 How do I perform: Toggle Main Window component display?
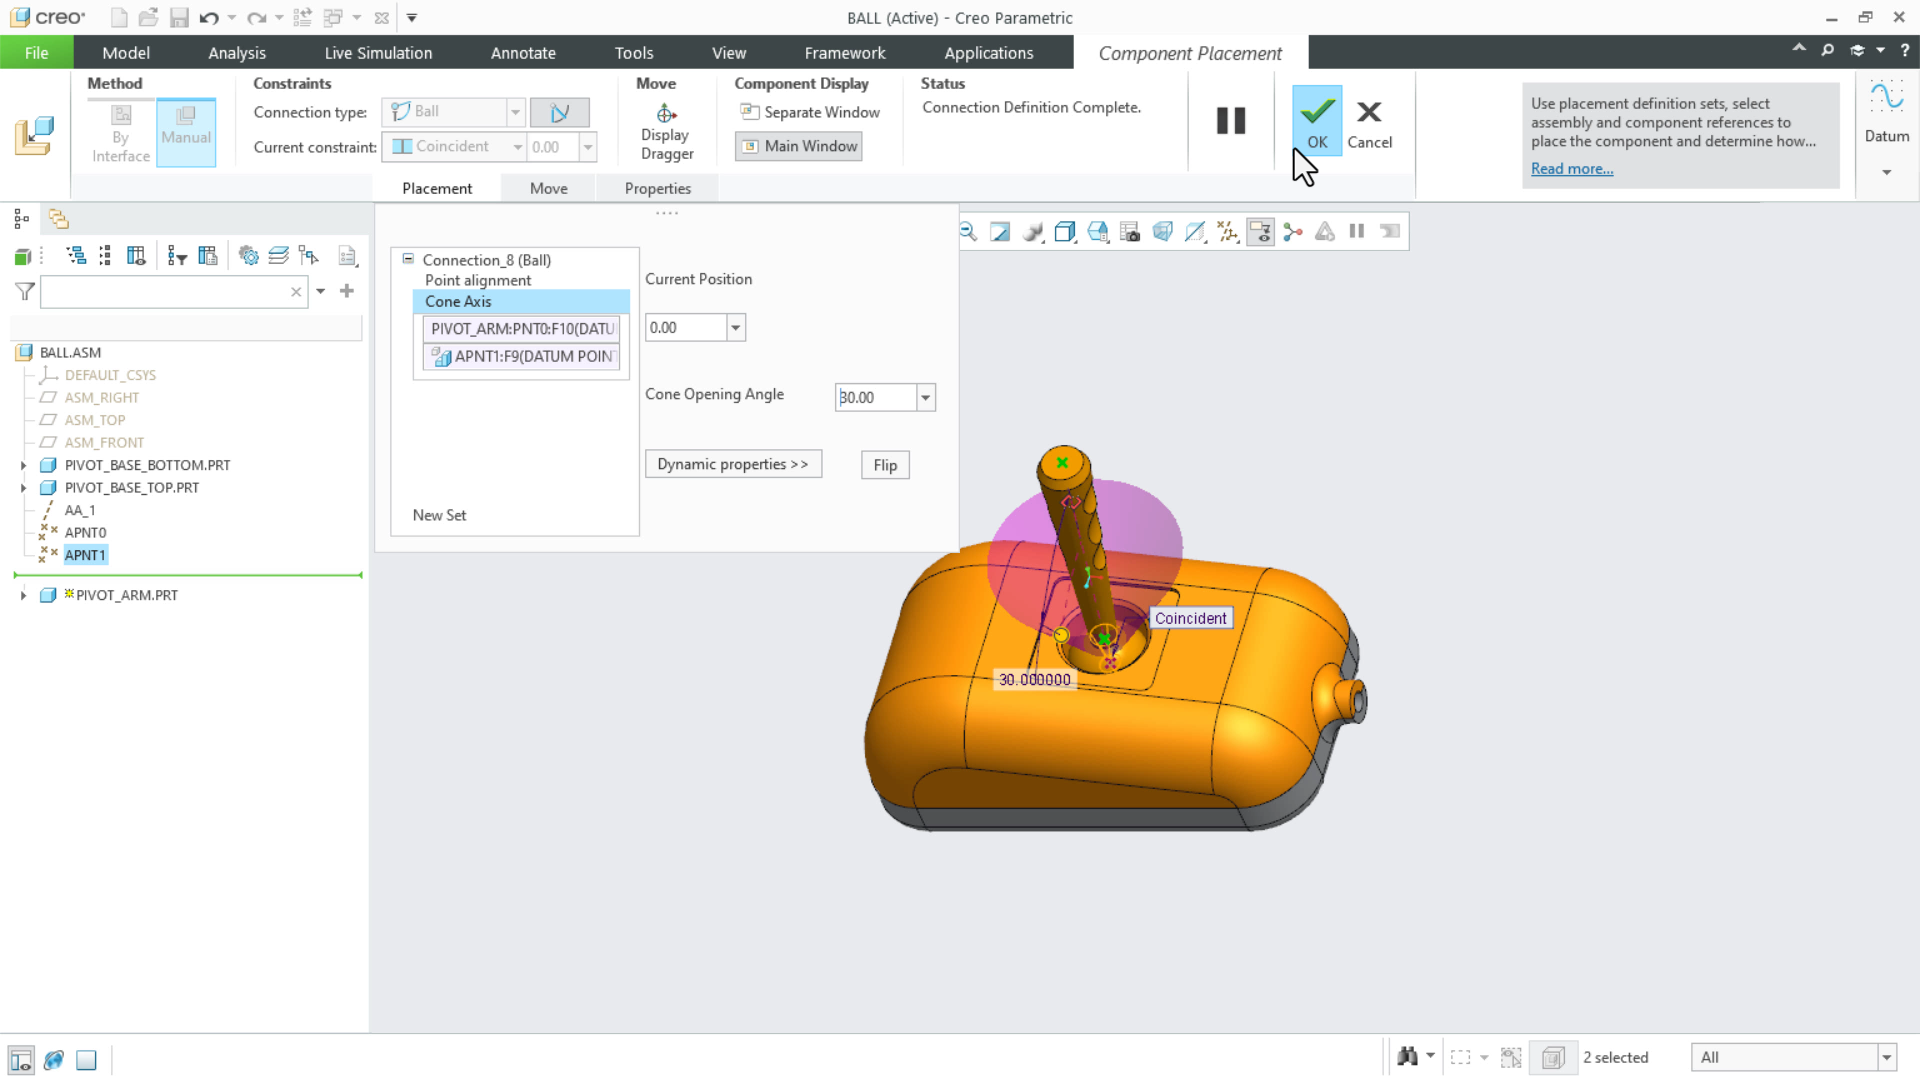click(x=799, y=146)
